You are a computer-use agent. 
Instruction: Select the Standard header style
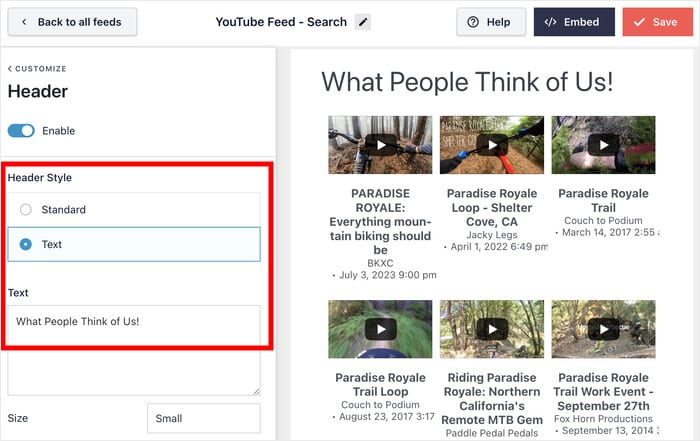click(26, 210)
